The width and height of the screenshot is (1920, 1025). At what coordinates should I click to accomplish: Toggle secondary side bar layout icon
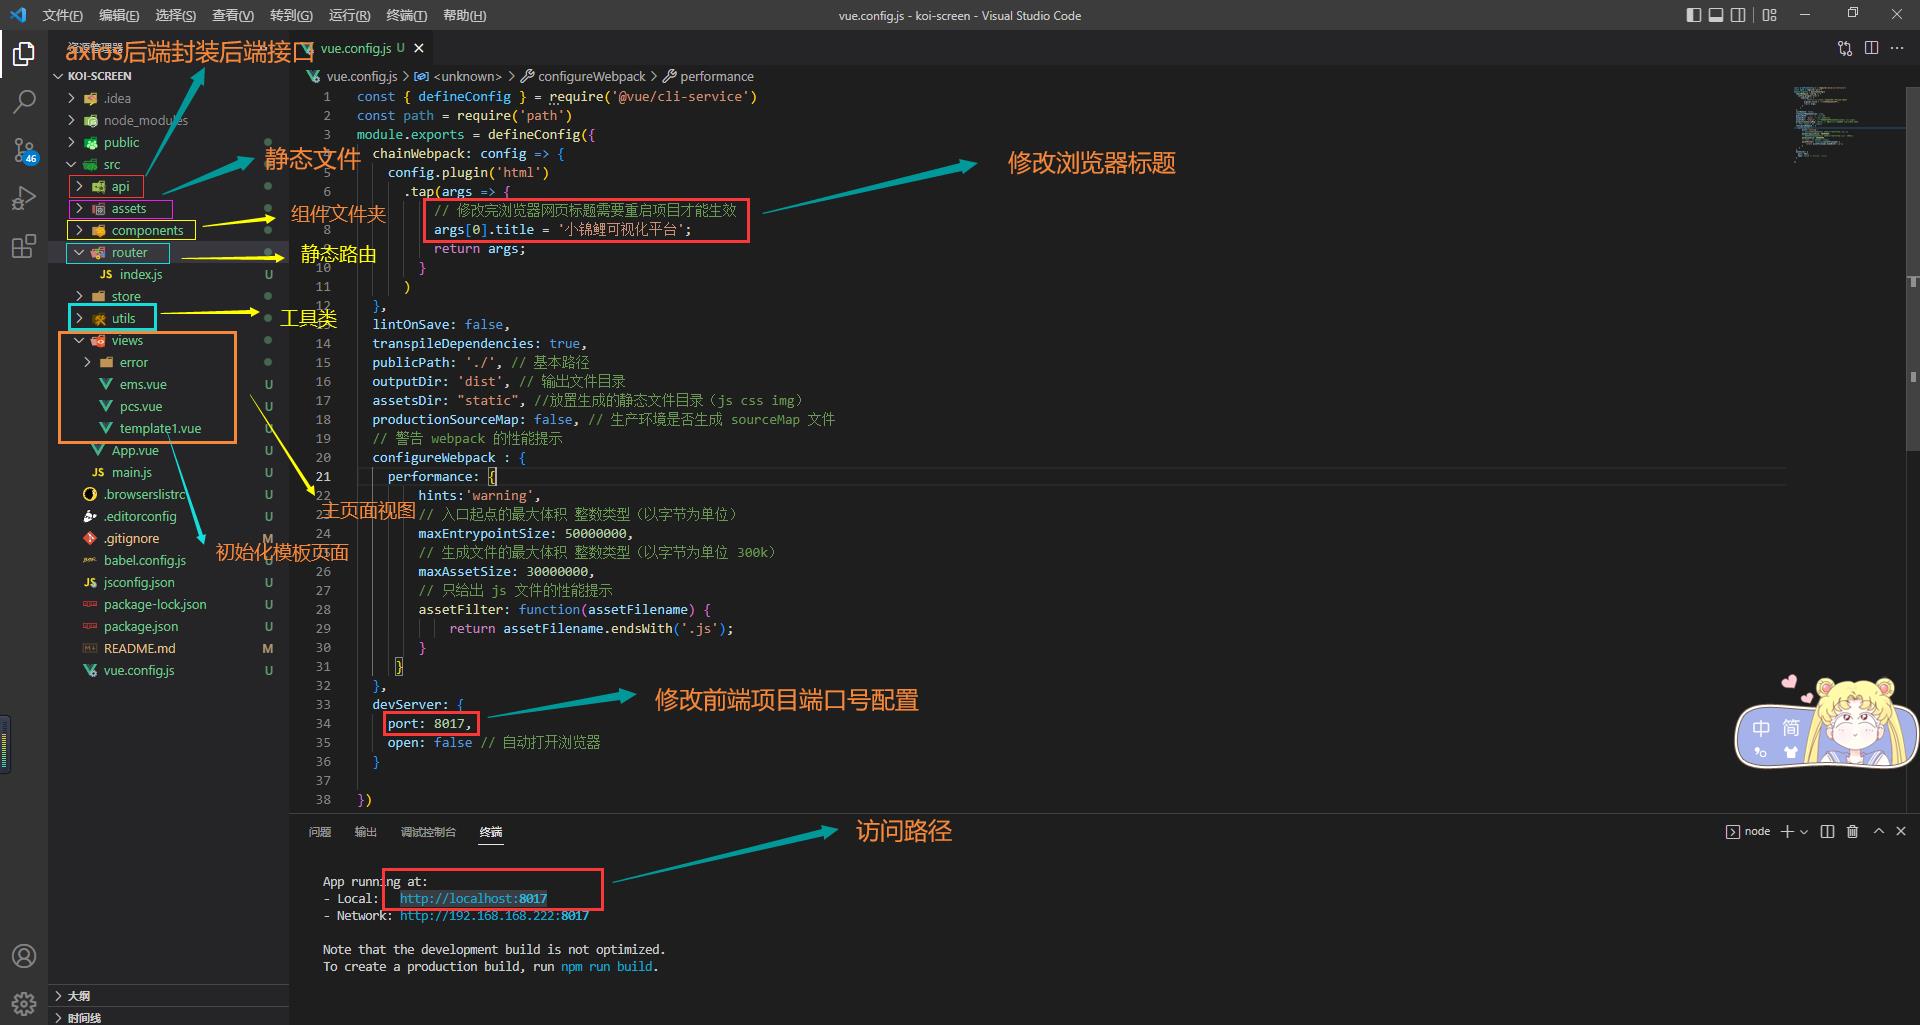pyautogui.click(x=1739, y=15)
